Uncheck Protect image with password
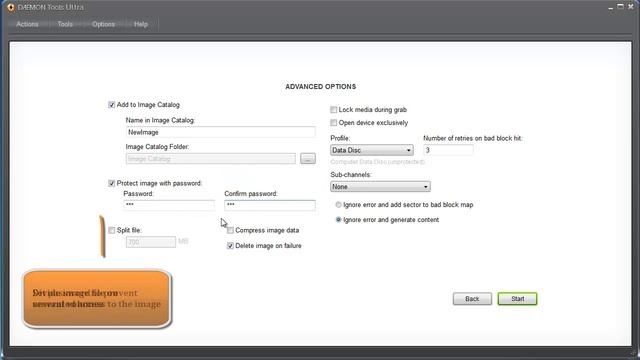 coord(111,183)
